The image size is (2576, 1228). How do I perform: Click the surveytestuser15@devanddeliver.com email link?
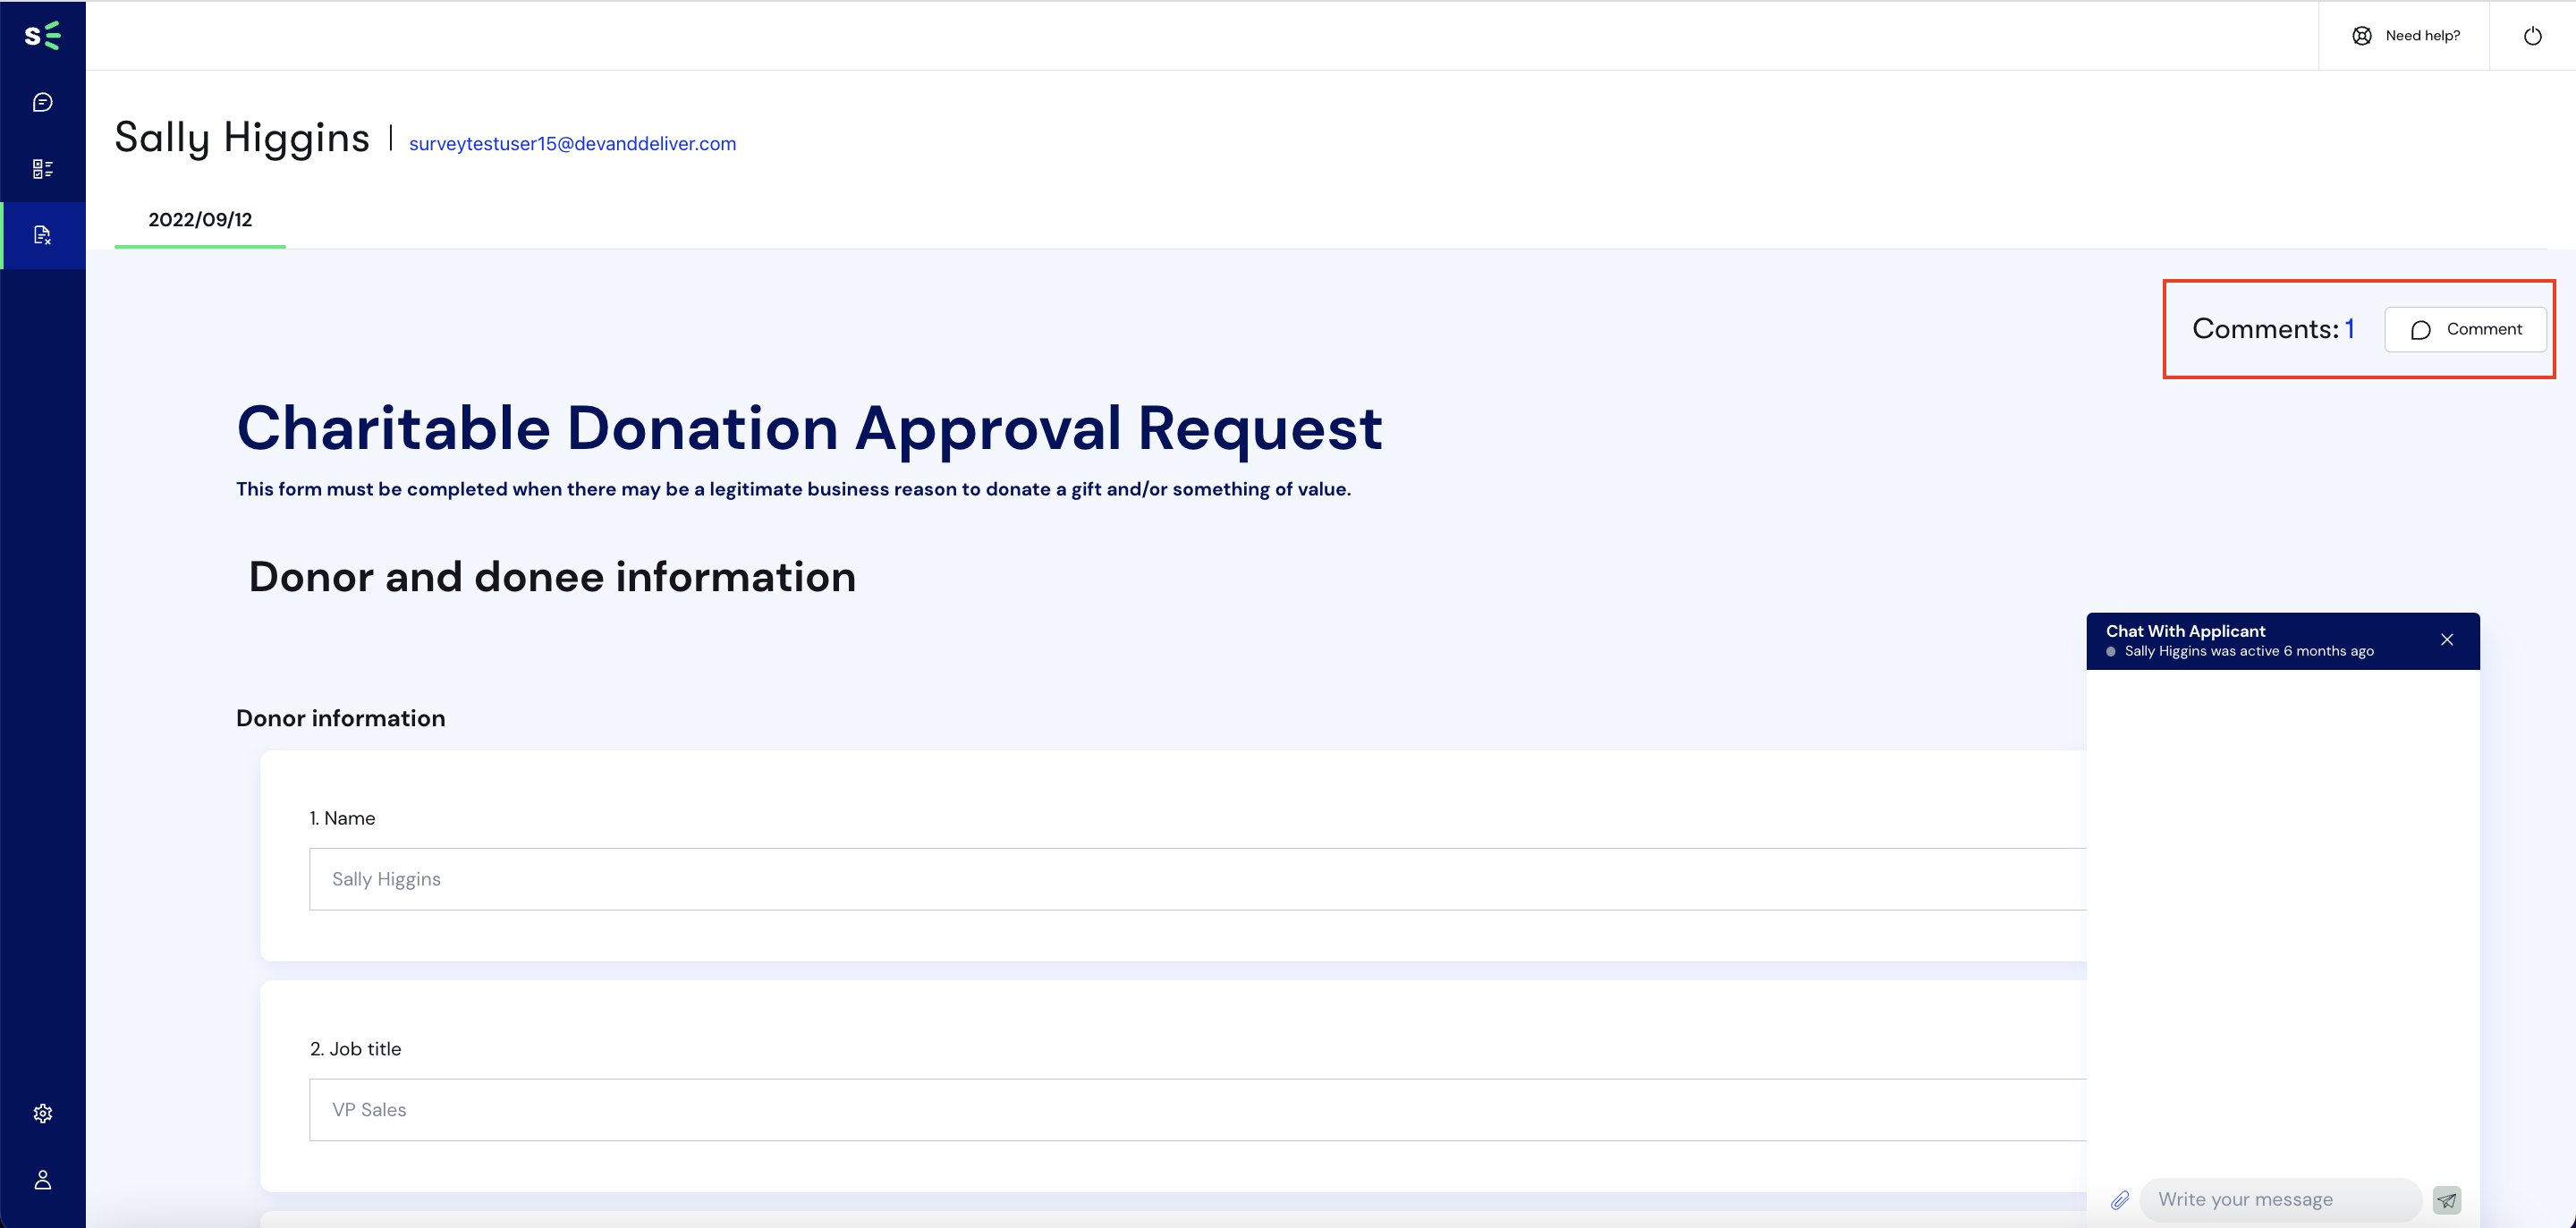(573, 143)
